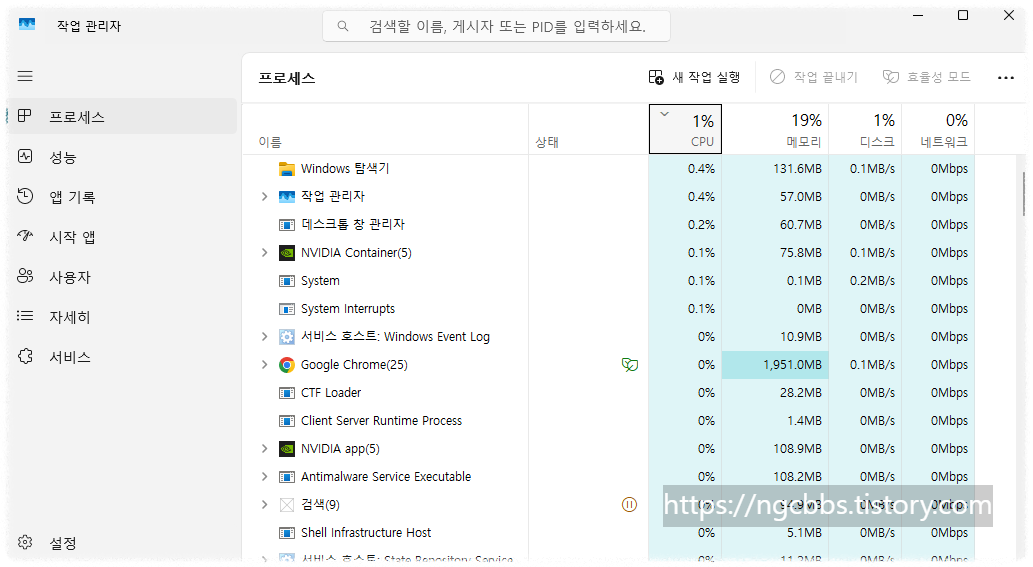Expand the 작업 관리자 process row
The height and width of the screenshot is (567, 1033).
[264, 196]
